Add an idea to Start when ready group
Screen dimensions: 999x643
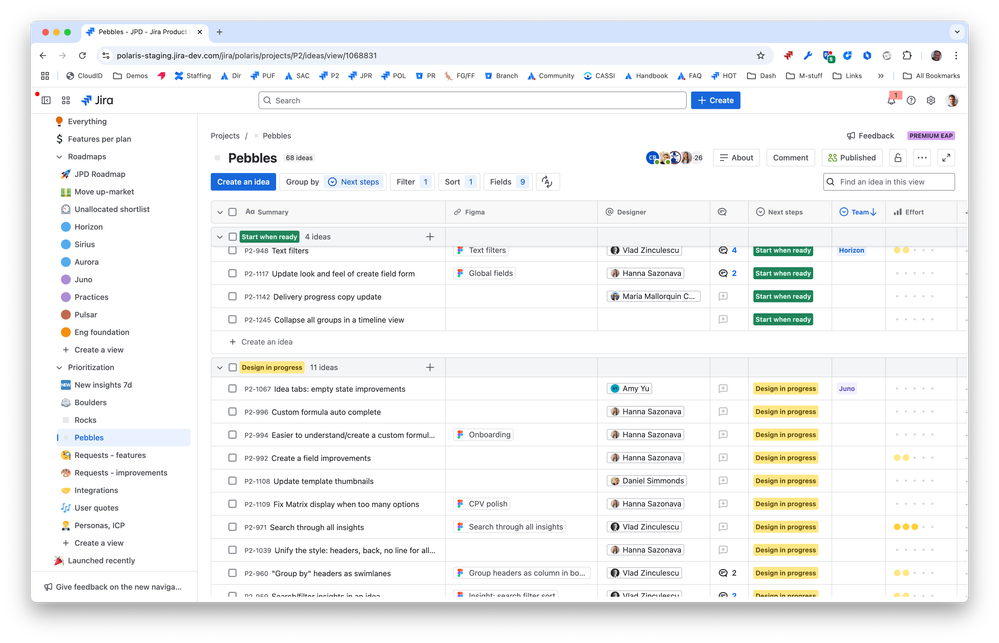tap(430, 236)
